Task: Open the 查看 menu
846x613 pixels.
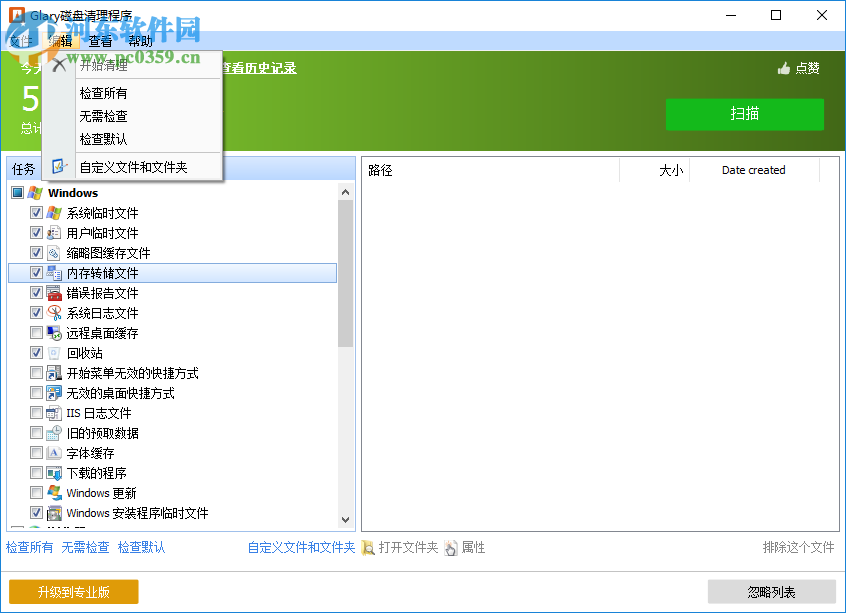Action: [101, 42]
